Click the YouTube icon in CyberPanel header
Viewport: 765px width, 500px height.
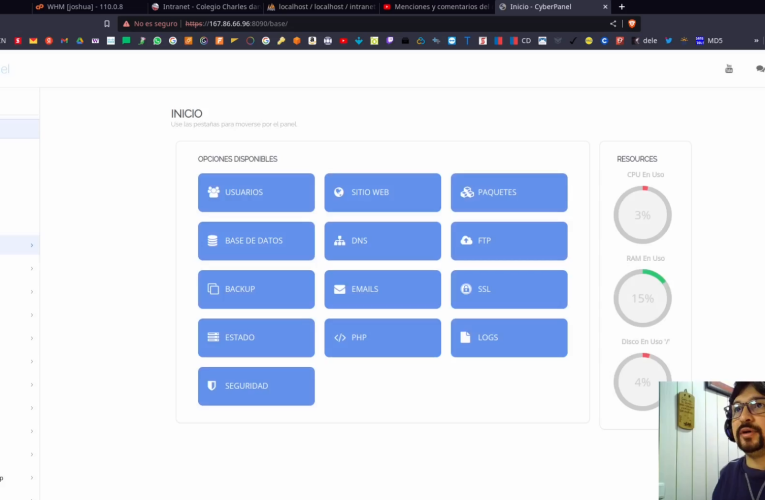click(x=729, y=69)
